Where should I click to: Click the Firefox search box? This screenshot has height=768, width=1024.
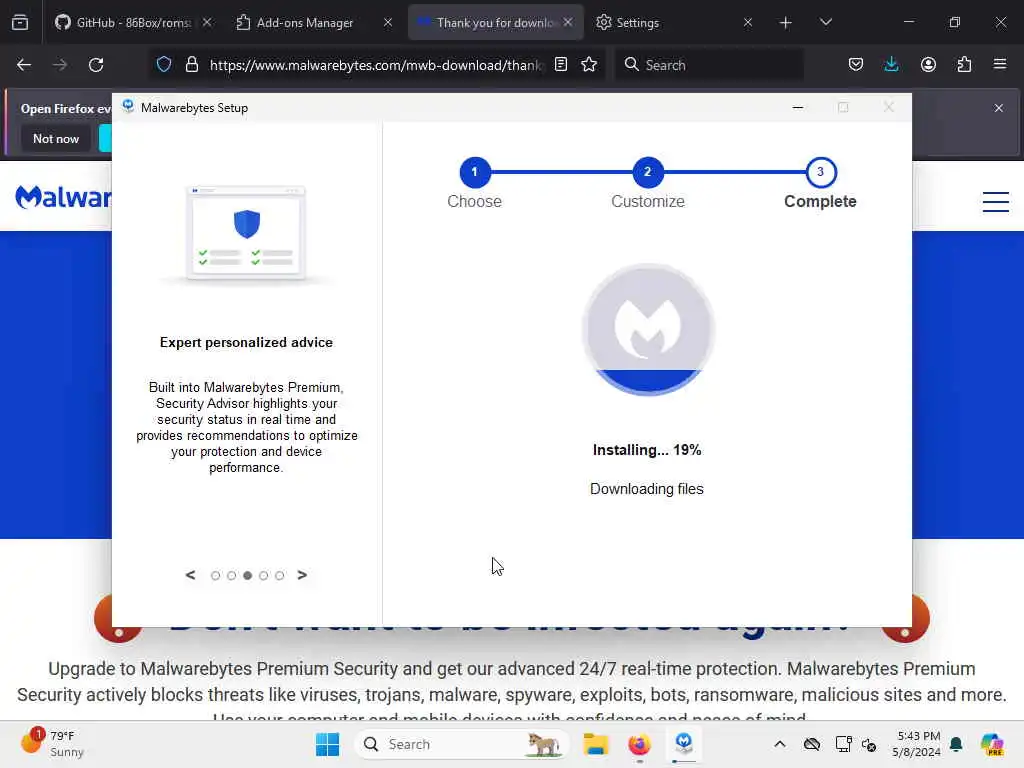[709, 65]
